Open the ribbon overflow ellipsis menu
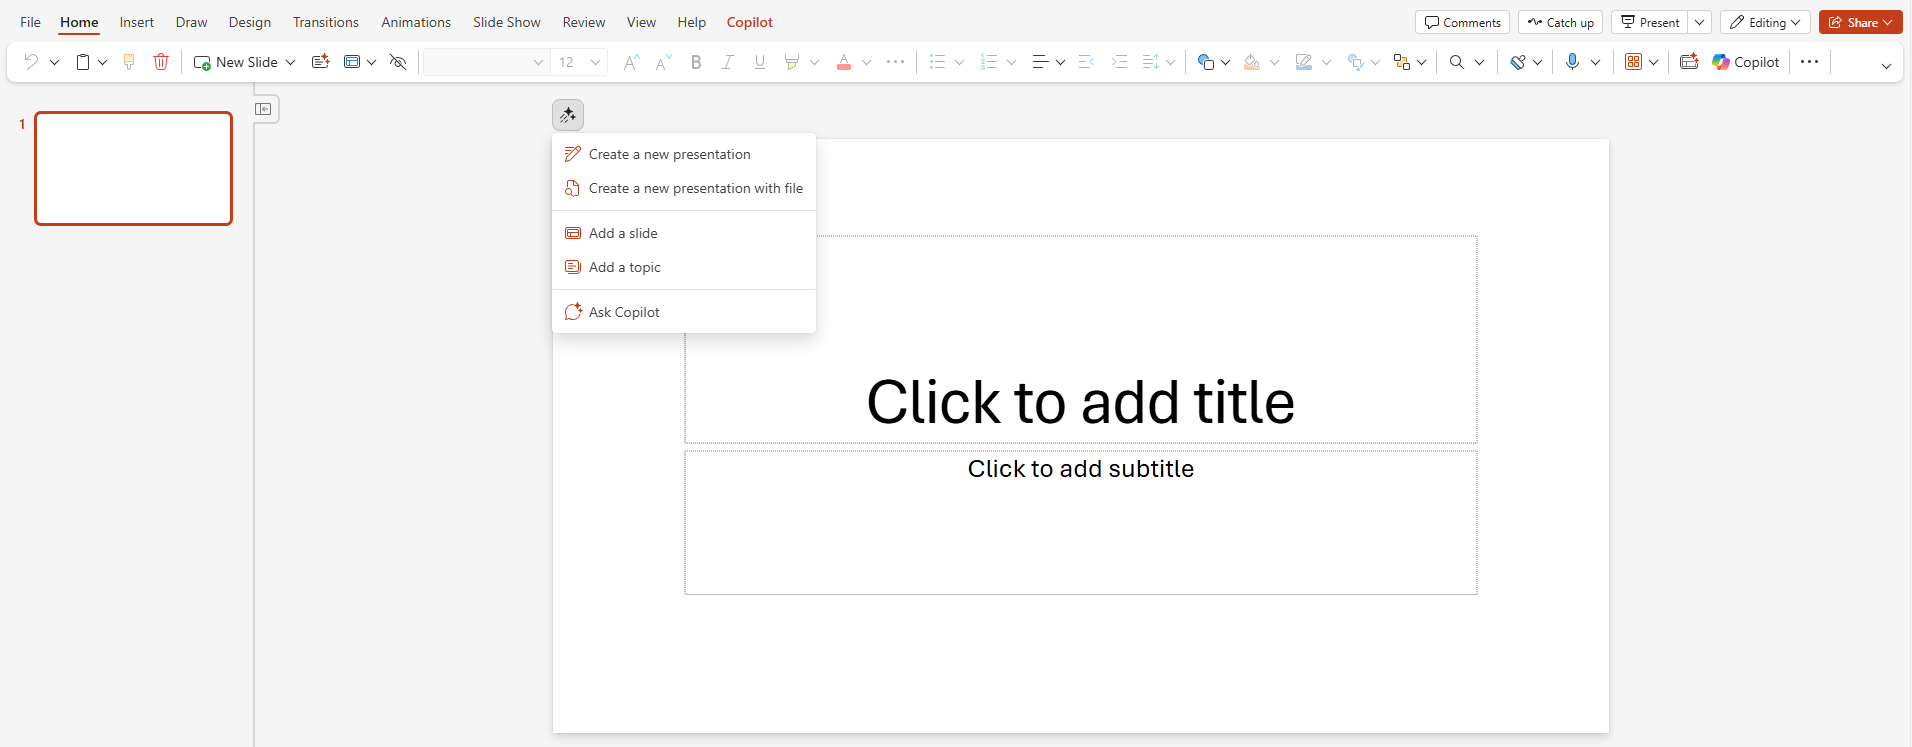 [1809, 62]
